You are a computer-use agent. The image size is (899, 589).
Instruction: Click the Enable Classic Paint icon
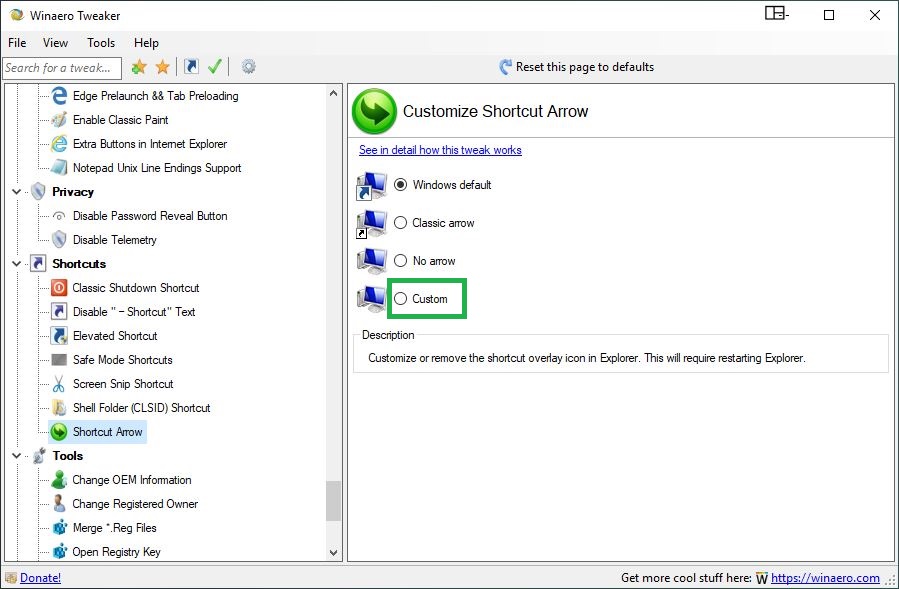[x=59, y=120]
